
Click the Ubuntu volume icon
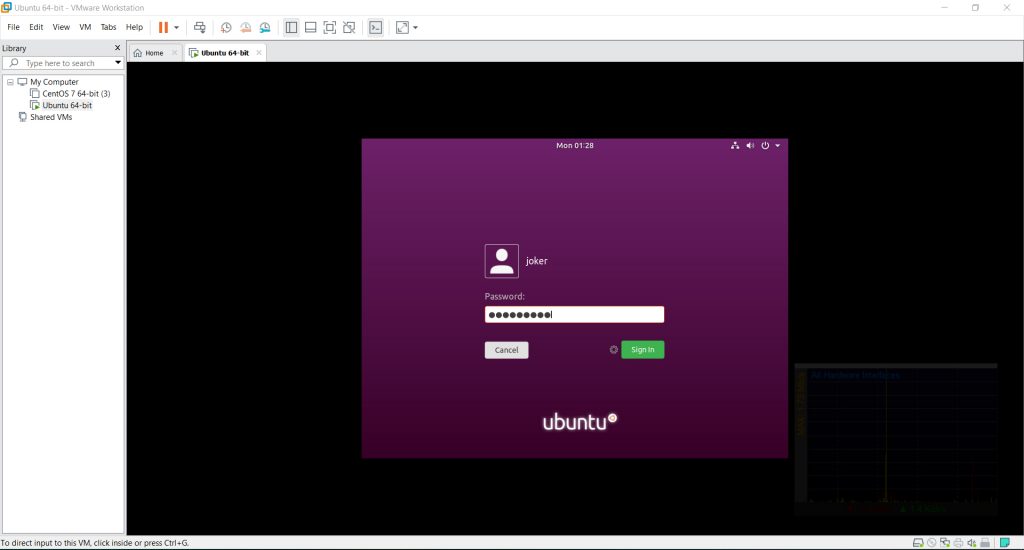pos(750,146)
